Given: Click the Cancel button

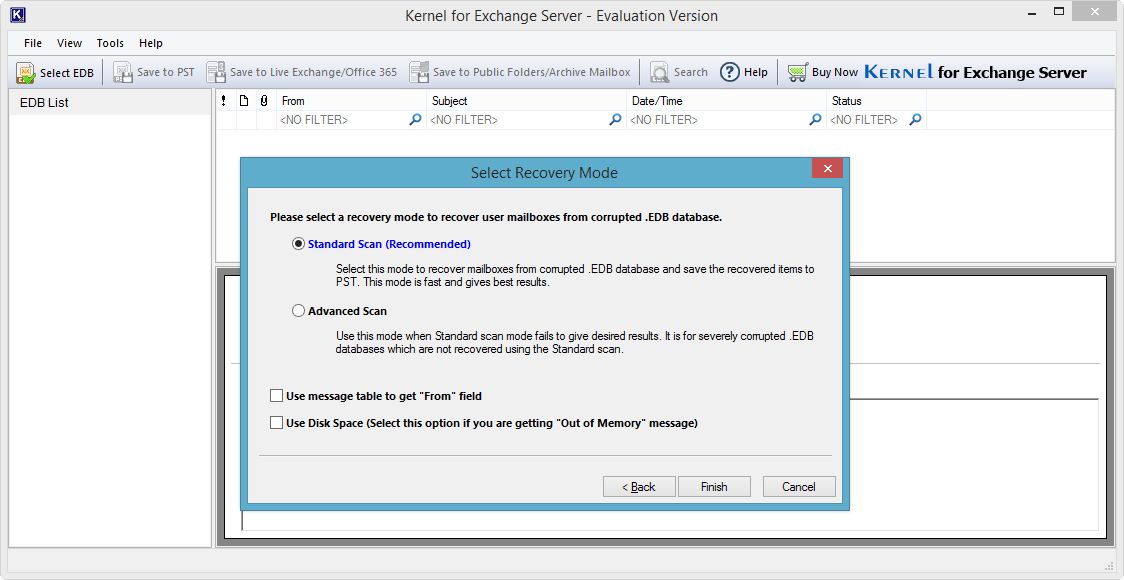Looking at the screenshot, I should (799, 487).
